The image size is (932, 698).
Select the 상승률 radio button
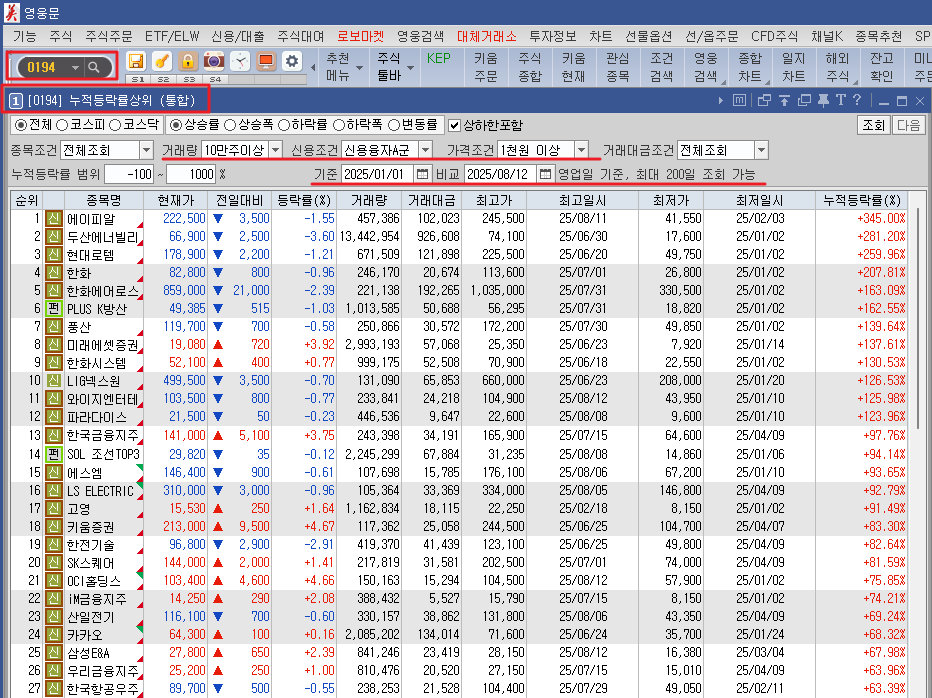176,125
